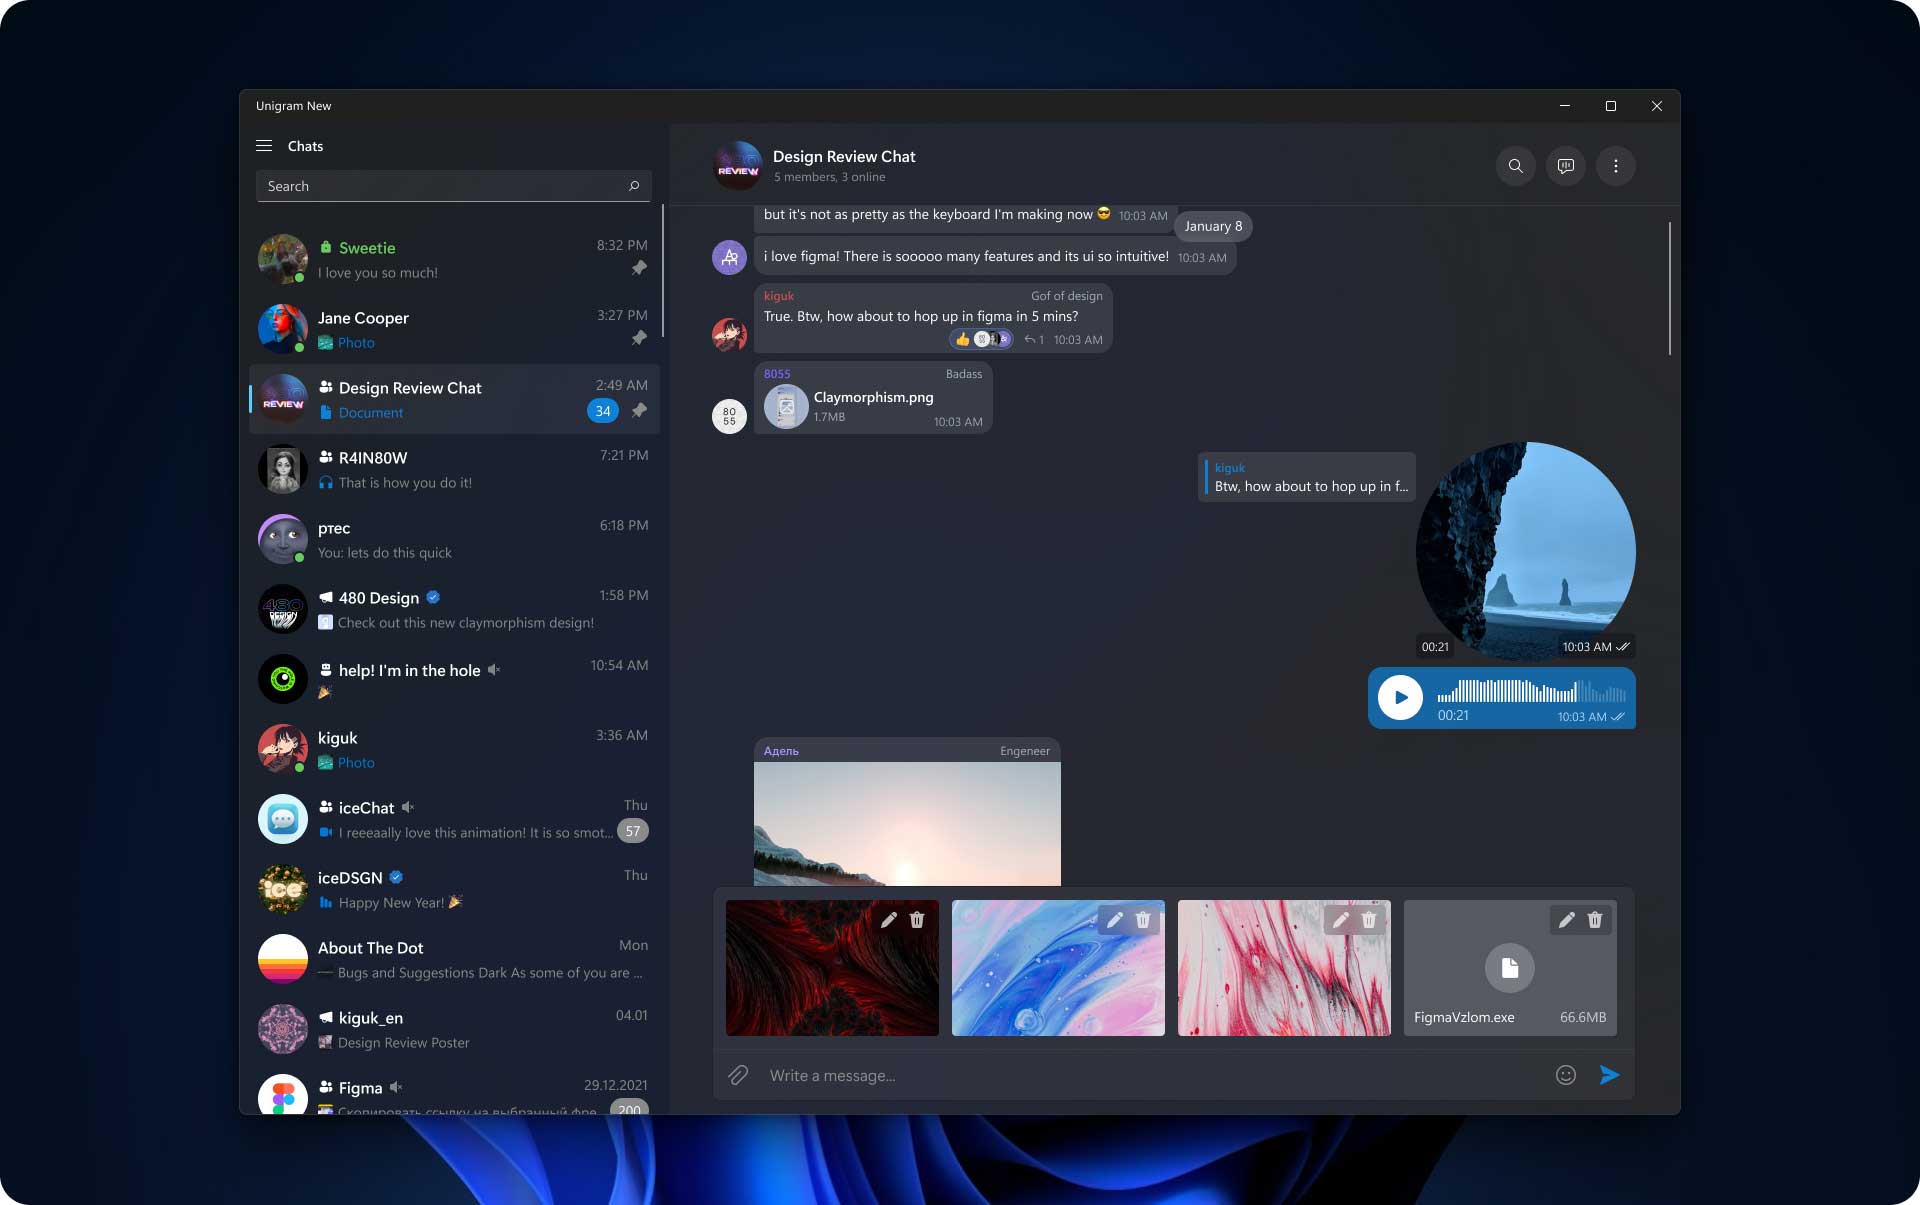1920x1205 pixels.
Task: Click the sender name Адель
Action: click(x=781, y=751)
